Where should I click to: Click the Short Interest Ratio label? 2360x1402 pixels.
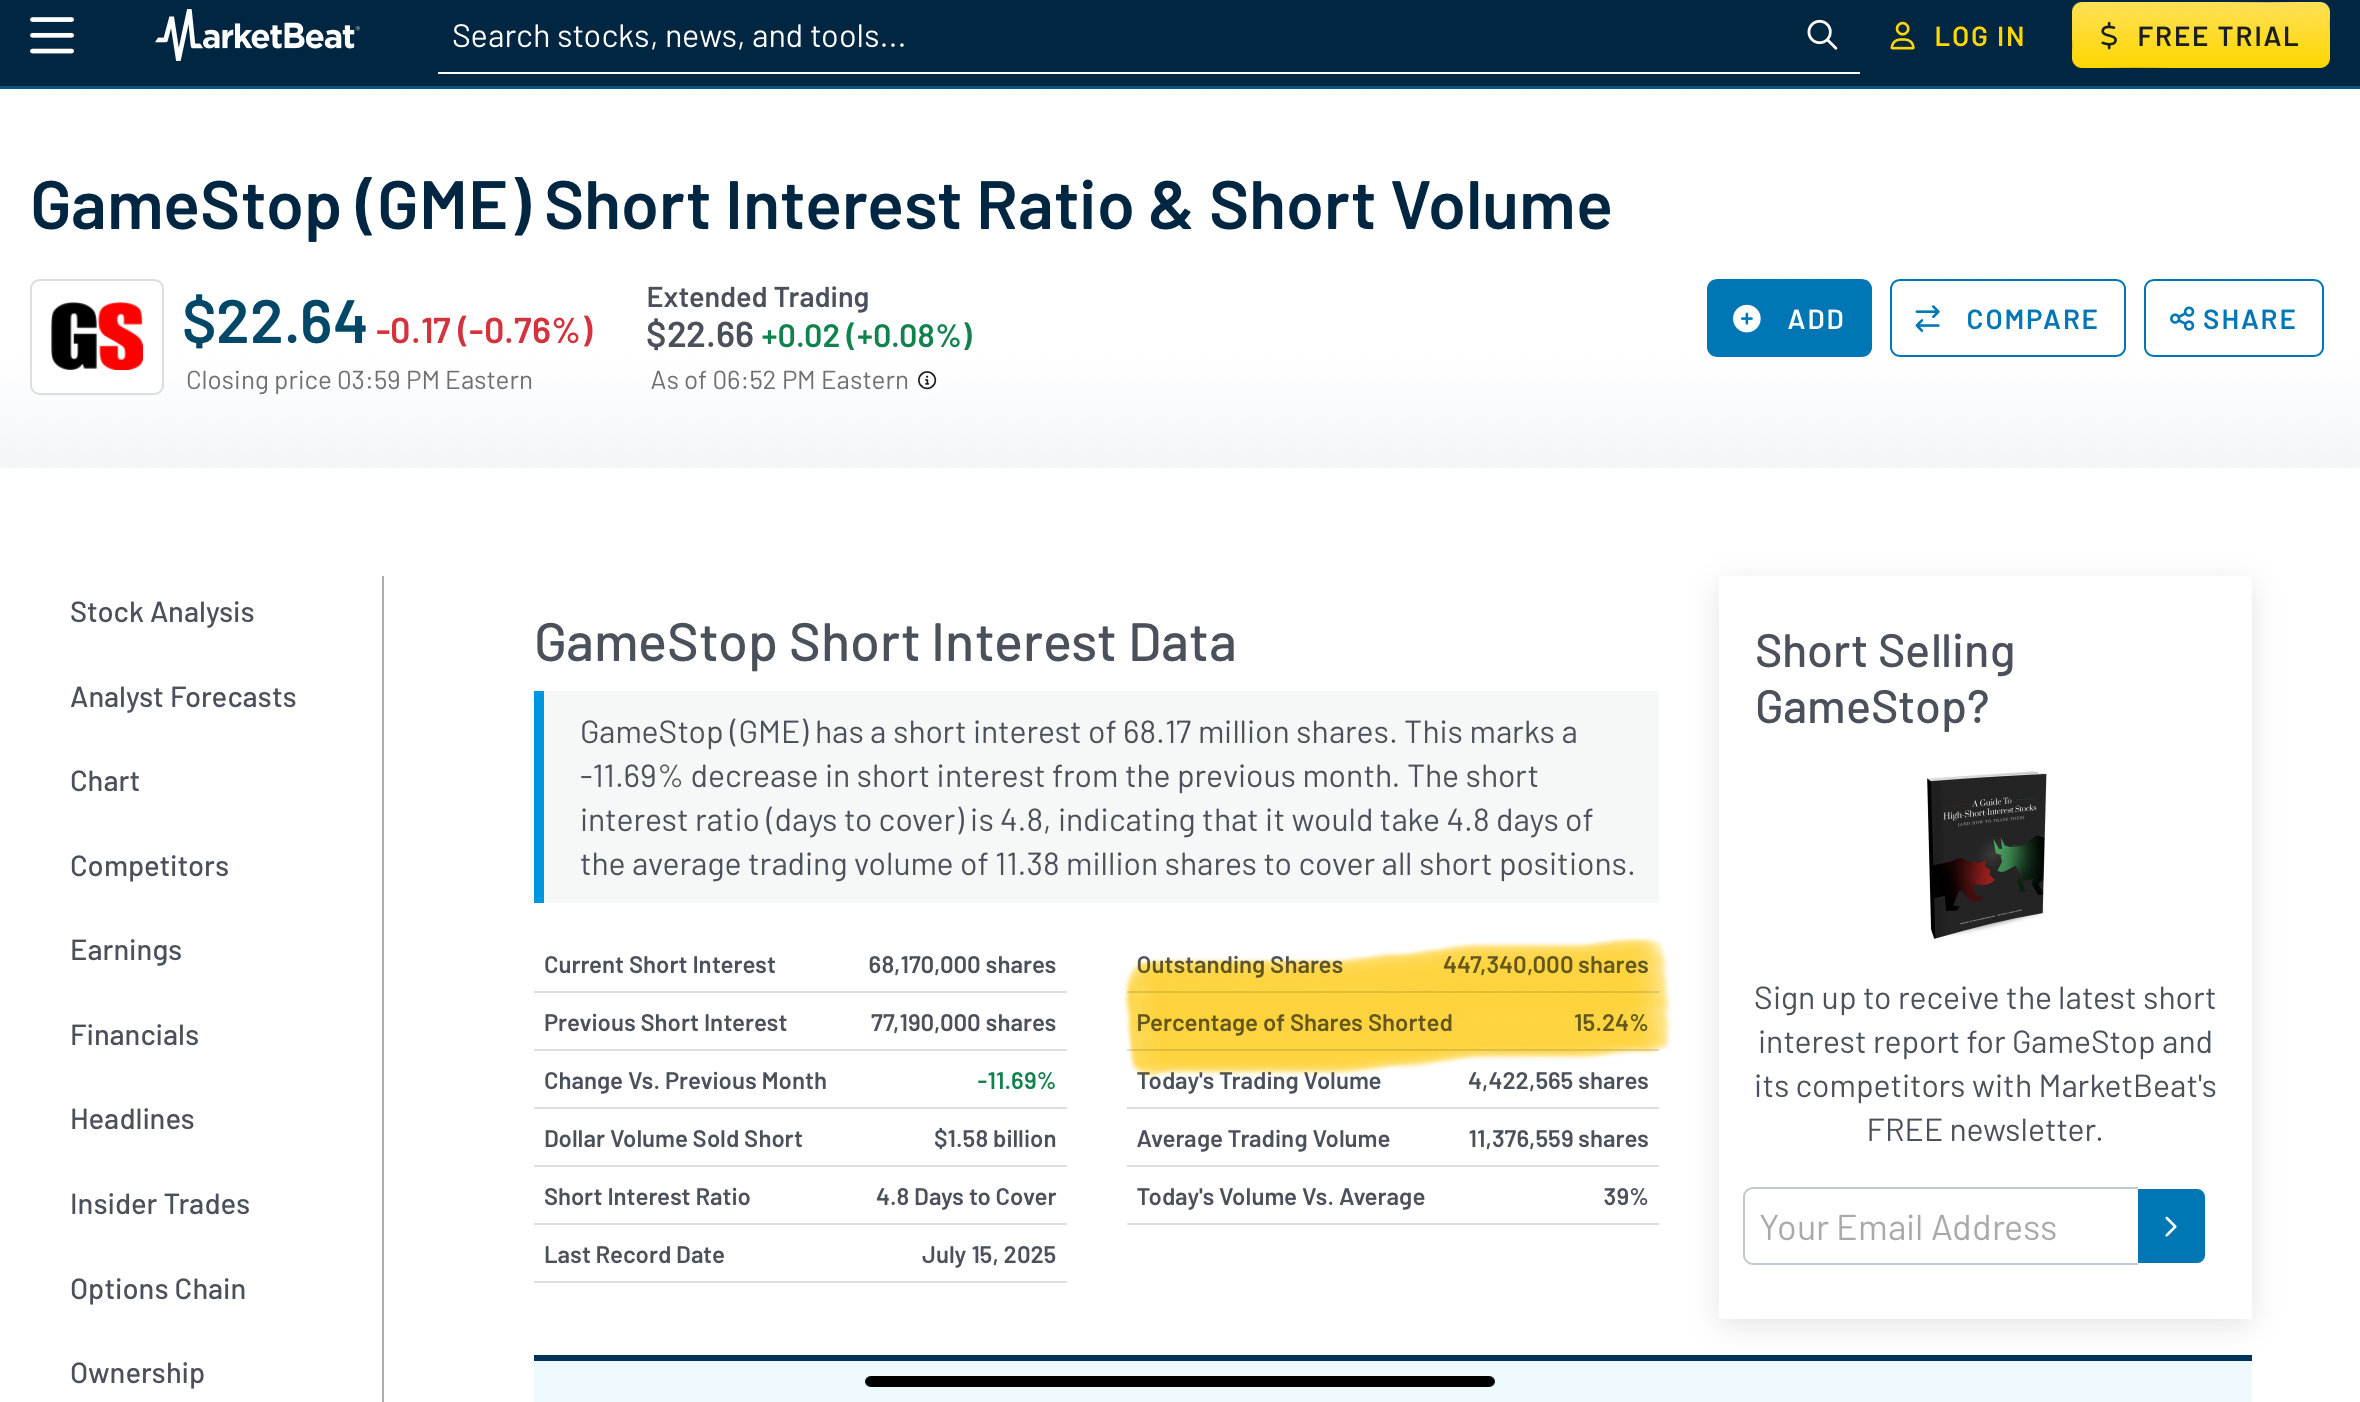point(647,1197)
